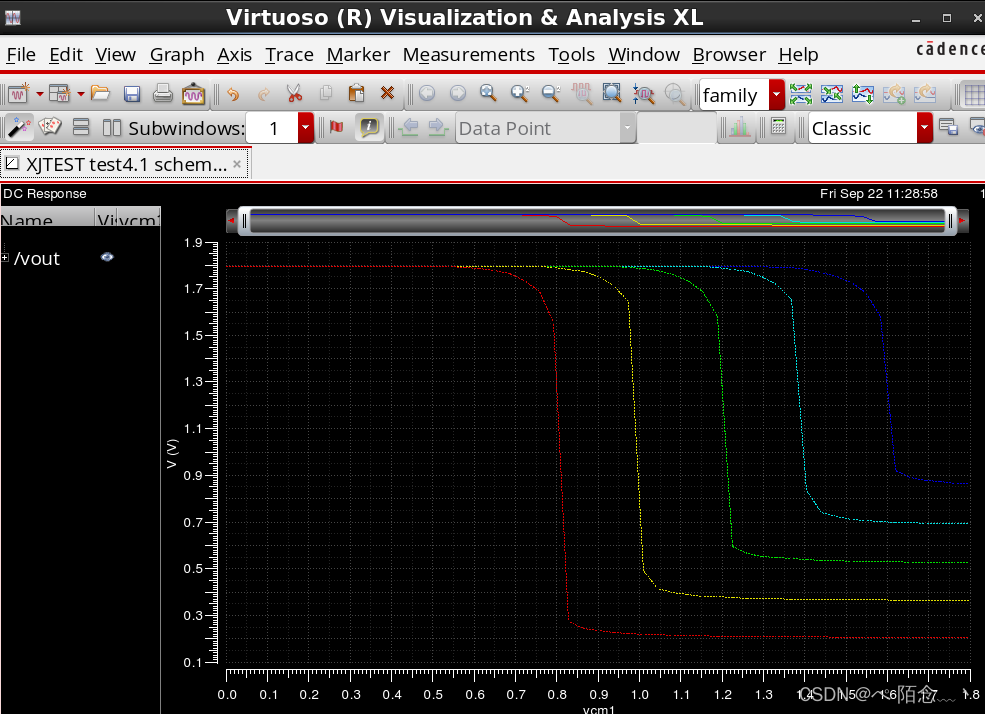
Task: Click the Fit to window zoom icon
Action: (612, 94)
